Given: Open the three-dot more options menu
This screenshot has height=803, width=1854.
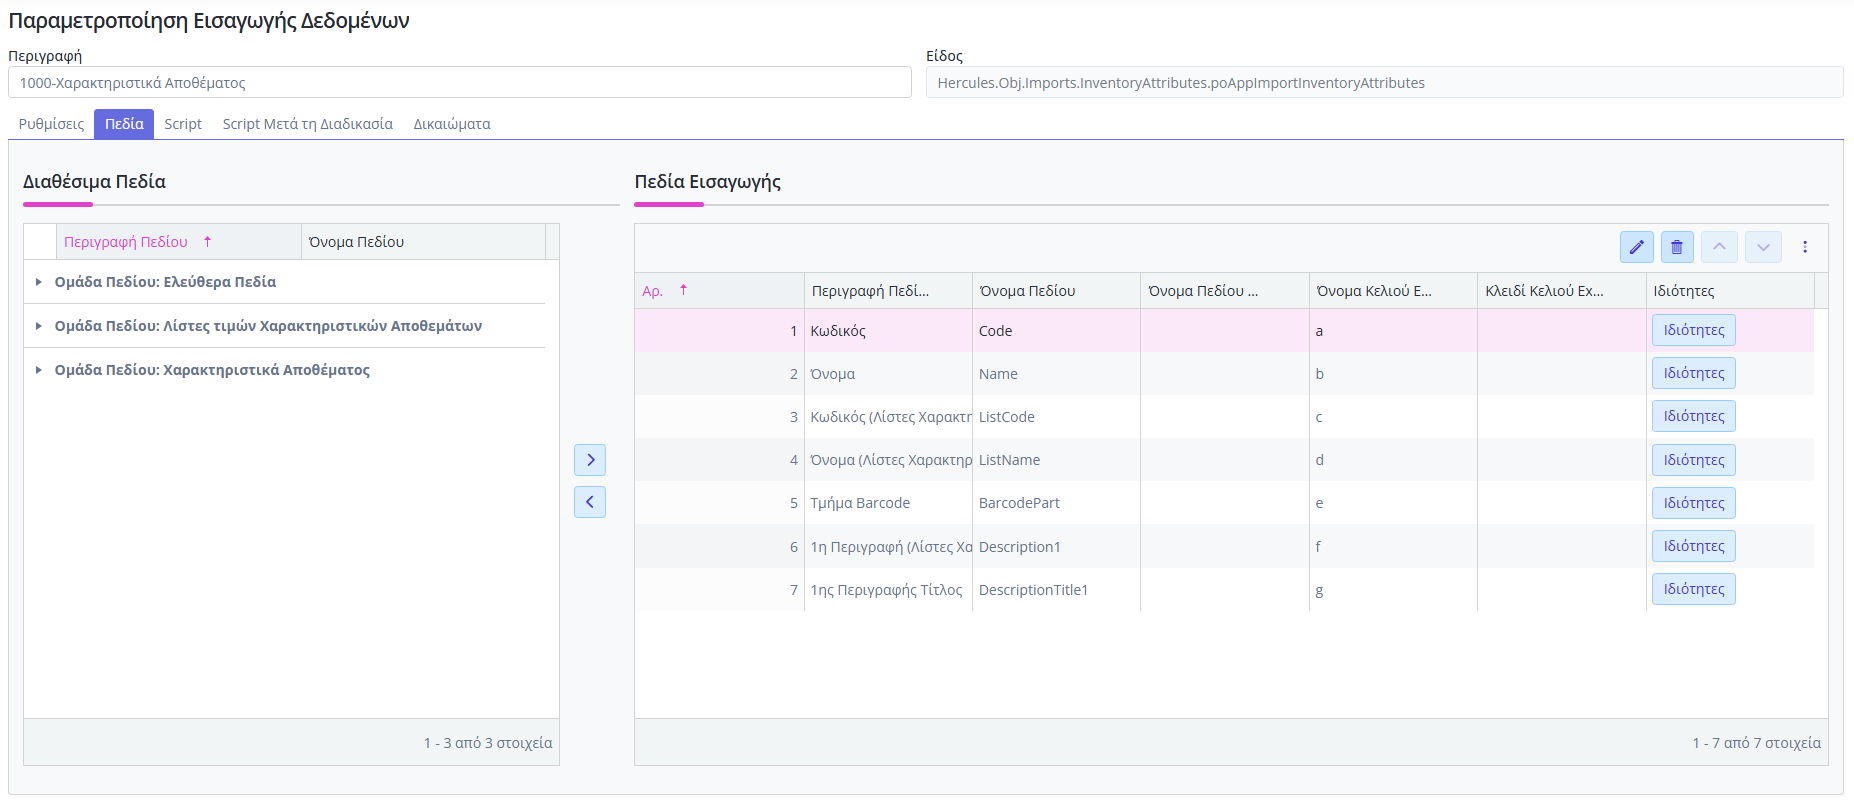Looking at the screenshot, I should 1805,247.
